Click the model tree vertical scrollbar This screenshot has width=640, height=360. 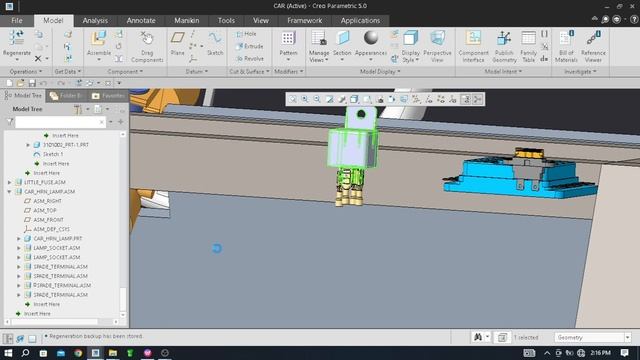click(x=123, y=224)
